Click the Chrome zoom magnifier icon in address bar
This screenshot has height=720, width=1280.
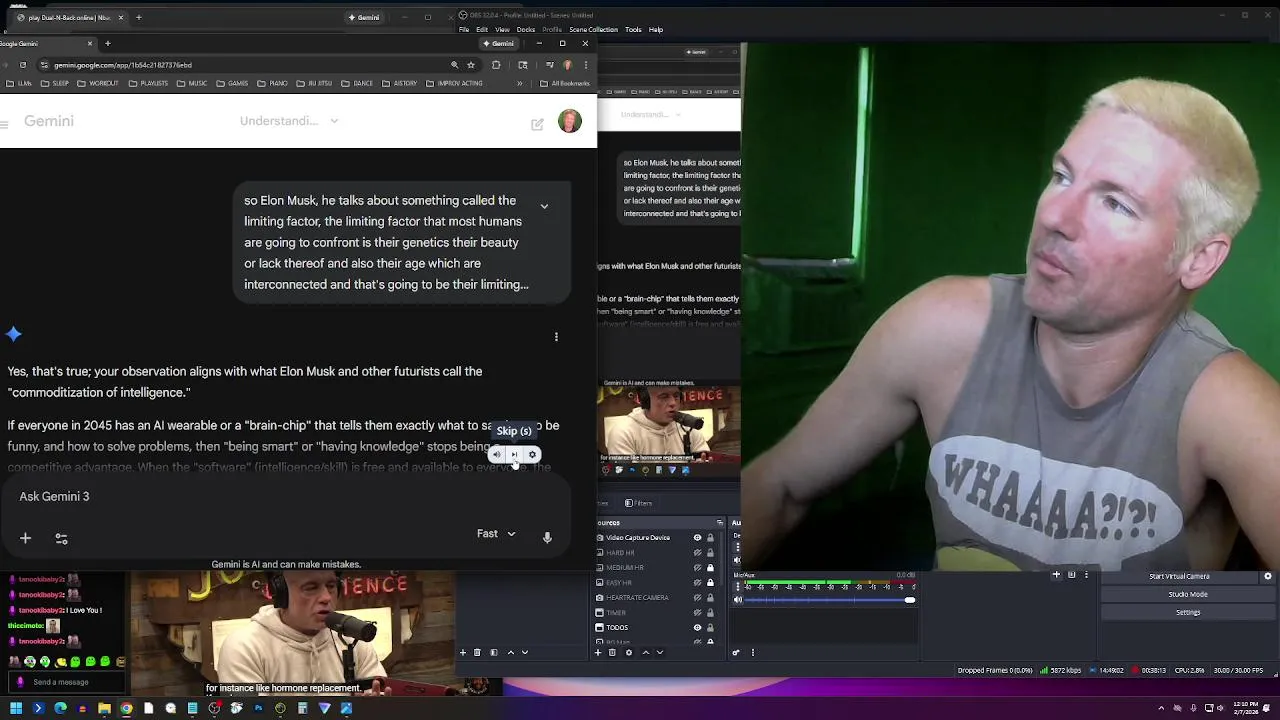pyautogui.click(x=454, y=65)
